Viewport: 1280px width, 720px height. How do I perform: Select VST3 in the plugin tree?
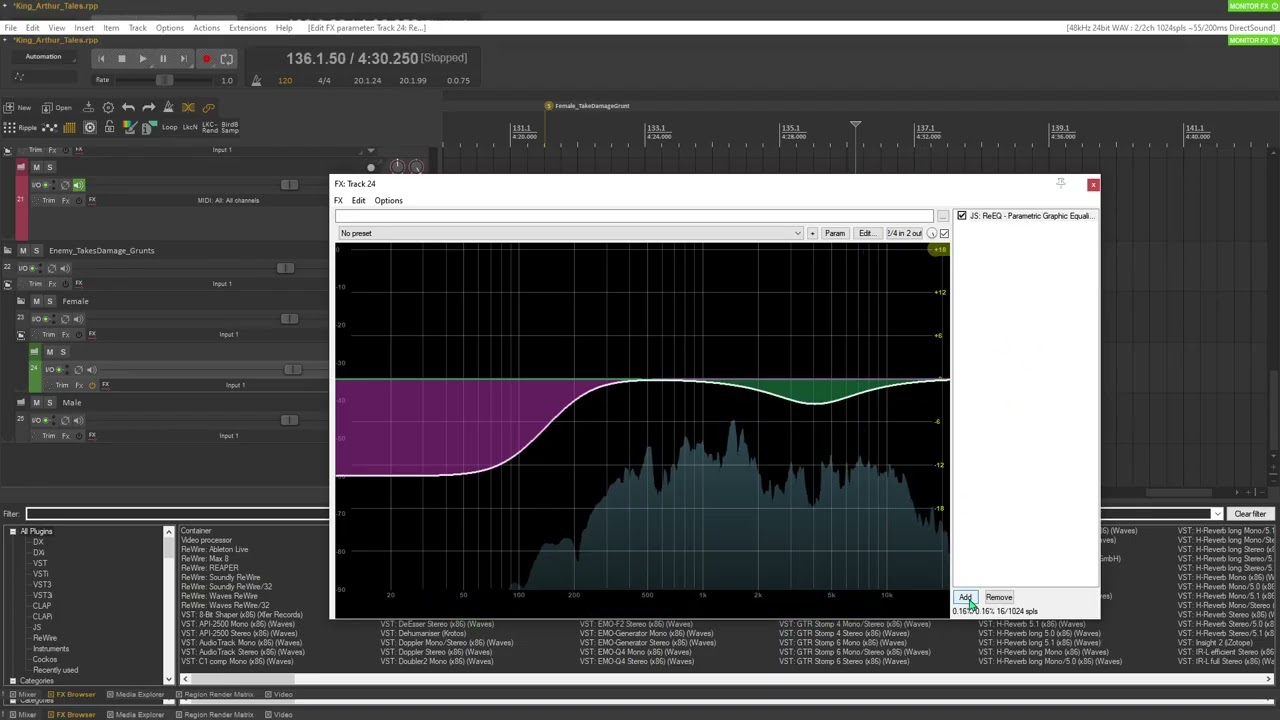42,585
